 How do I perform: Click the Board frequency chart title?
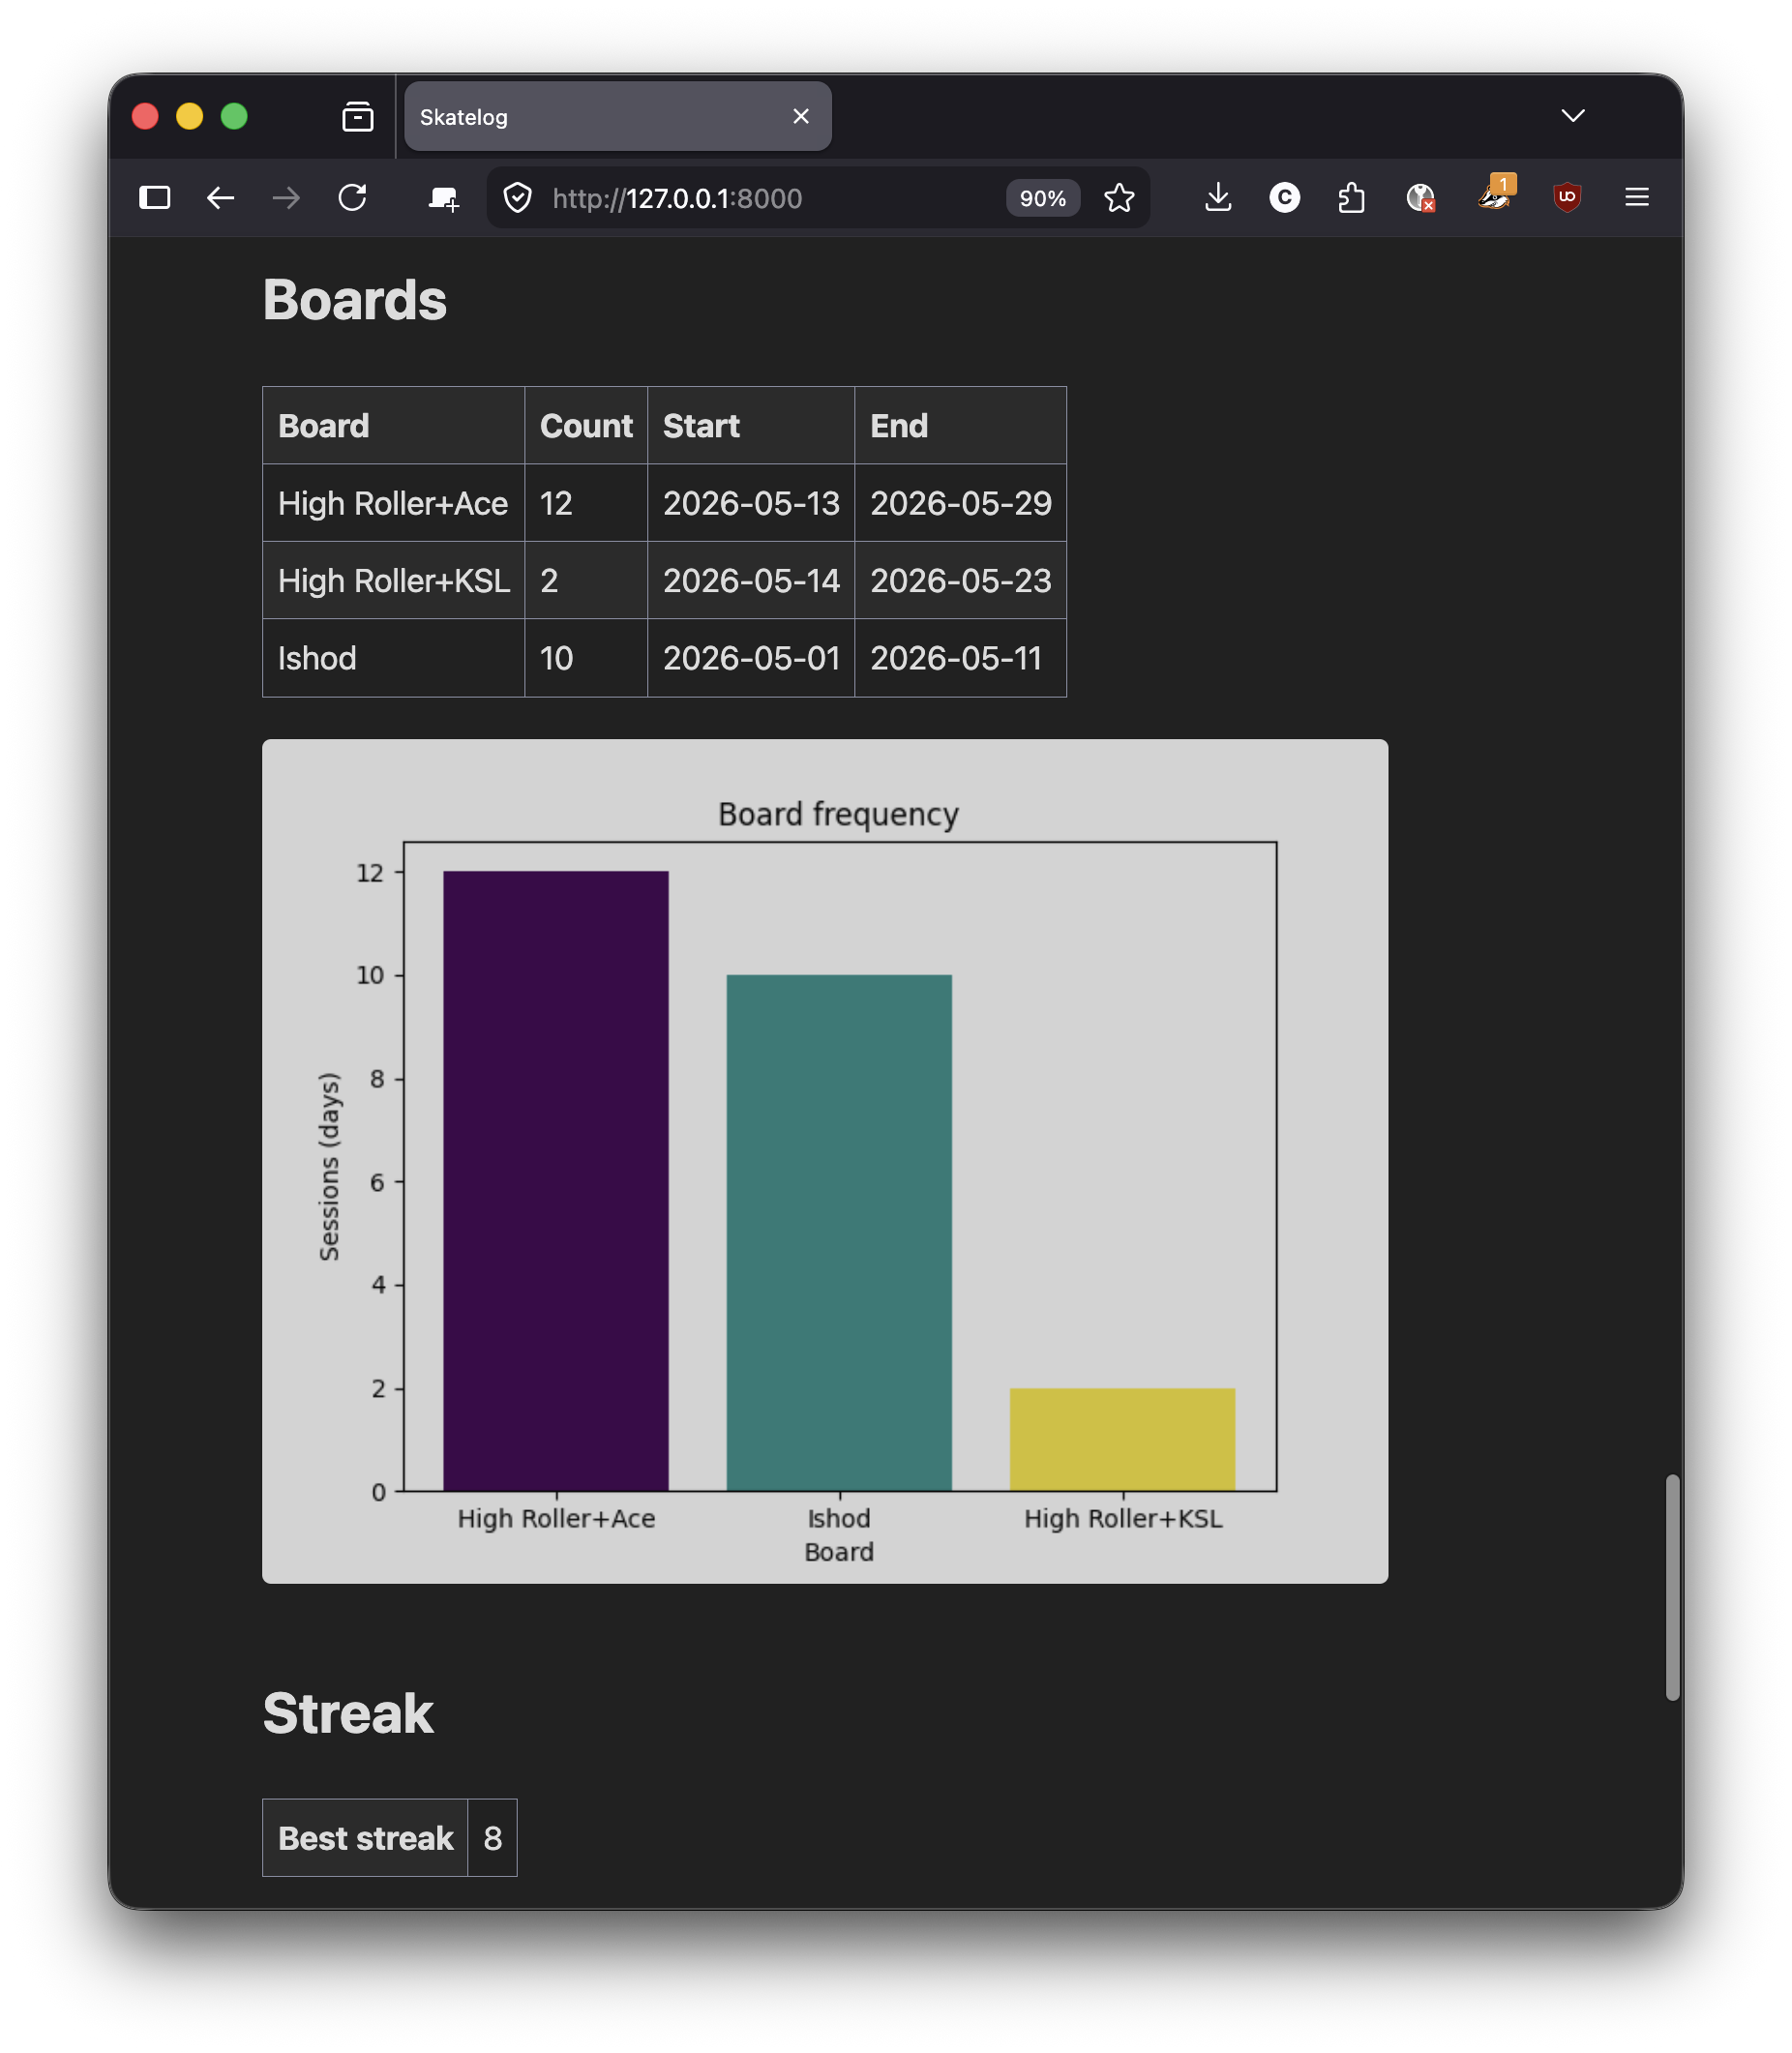(x=838, y=814)
